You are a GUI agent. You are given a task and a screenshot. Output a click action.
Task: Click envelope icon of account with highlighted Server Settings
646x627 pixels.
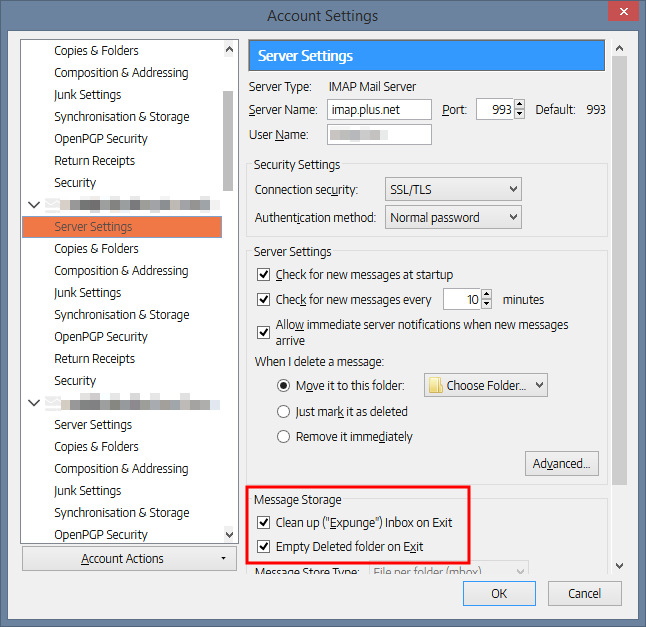point(52,204)
